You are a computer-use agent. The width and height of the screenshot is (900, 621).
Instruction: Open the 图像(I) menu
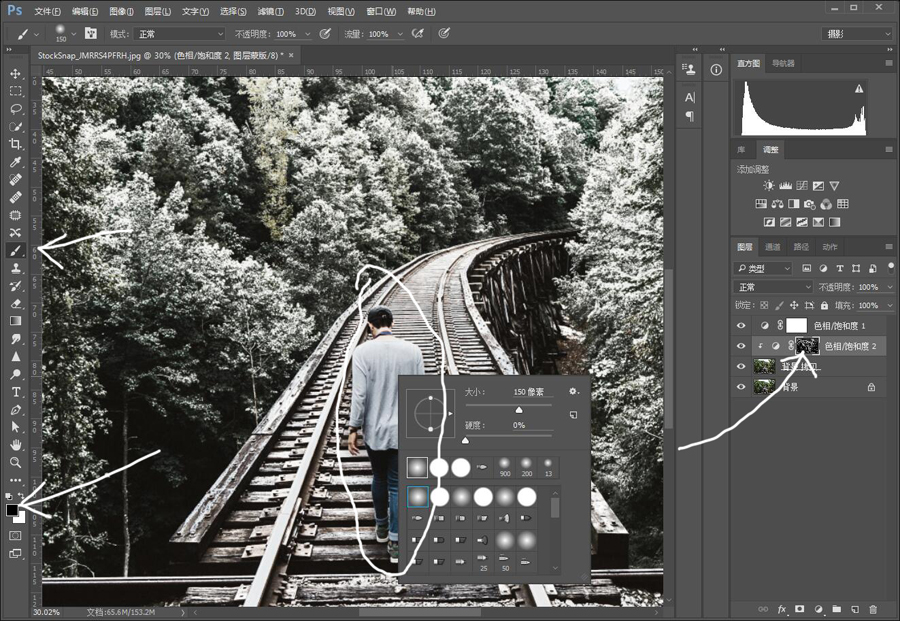(121, 11)
